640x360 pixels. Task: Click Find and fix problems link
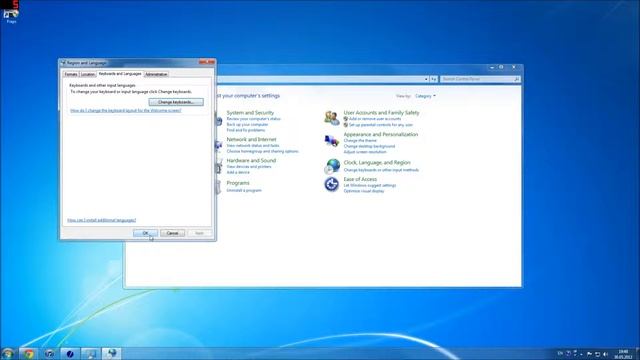coord(246,130)
